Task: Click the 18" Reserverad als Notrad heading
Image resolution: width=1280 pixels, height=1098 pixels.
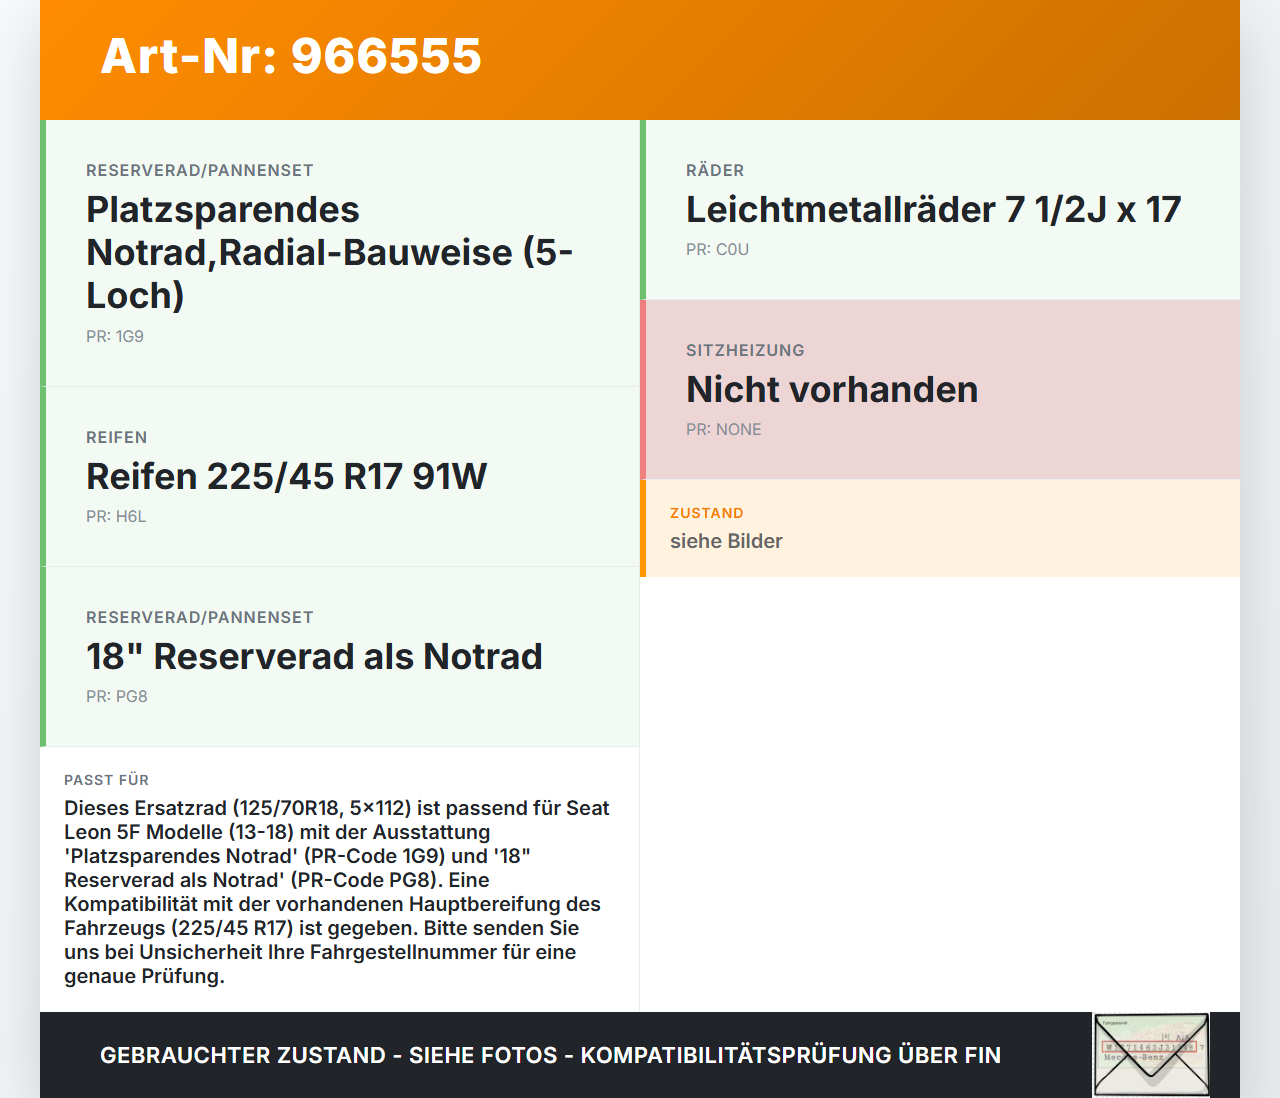Action: 314,656
